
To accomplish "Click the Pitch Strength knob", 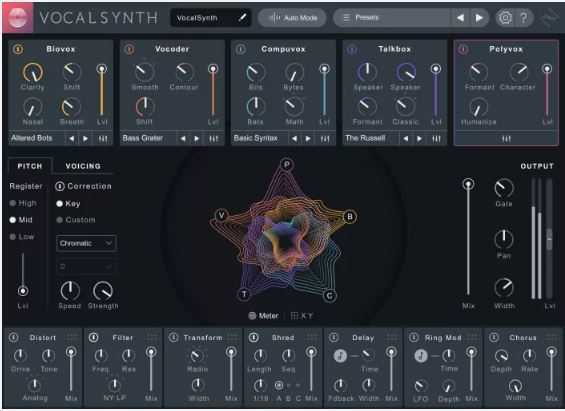I will 103,291.
